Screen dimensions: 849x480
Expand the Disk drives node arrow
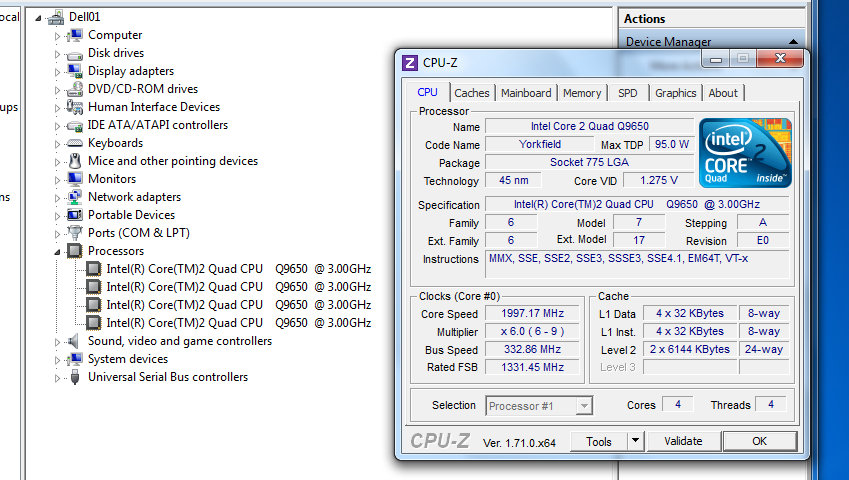[57, 54]
